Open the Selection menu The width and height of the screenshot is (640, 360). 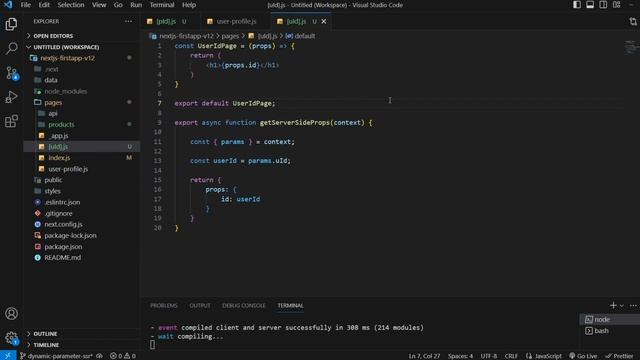coord(71,5)
